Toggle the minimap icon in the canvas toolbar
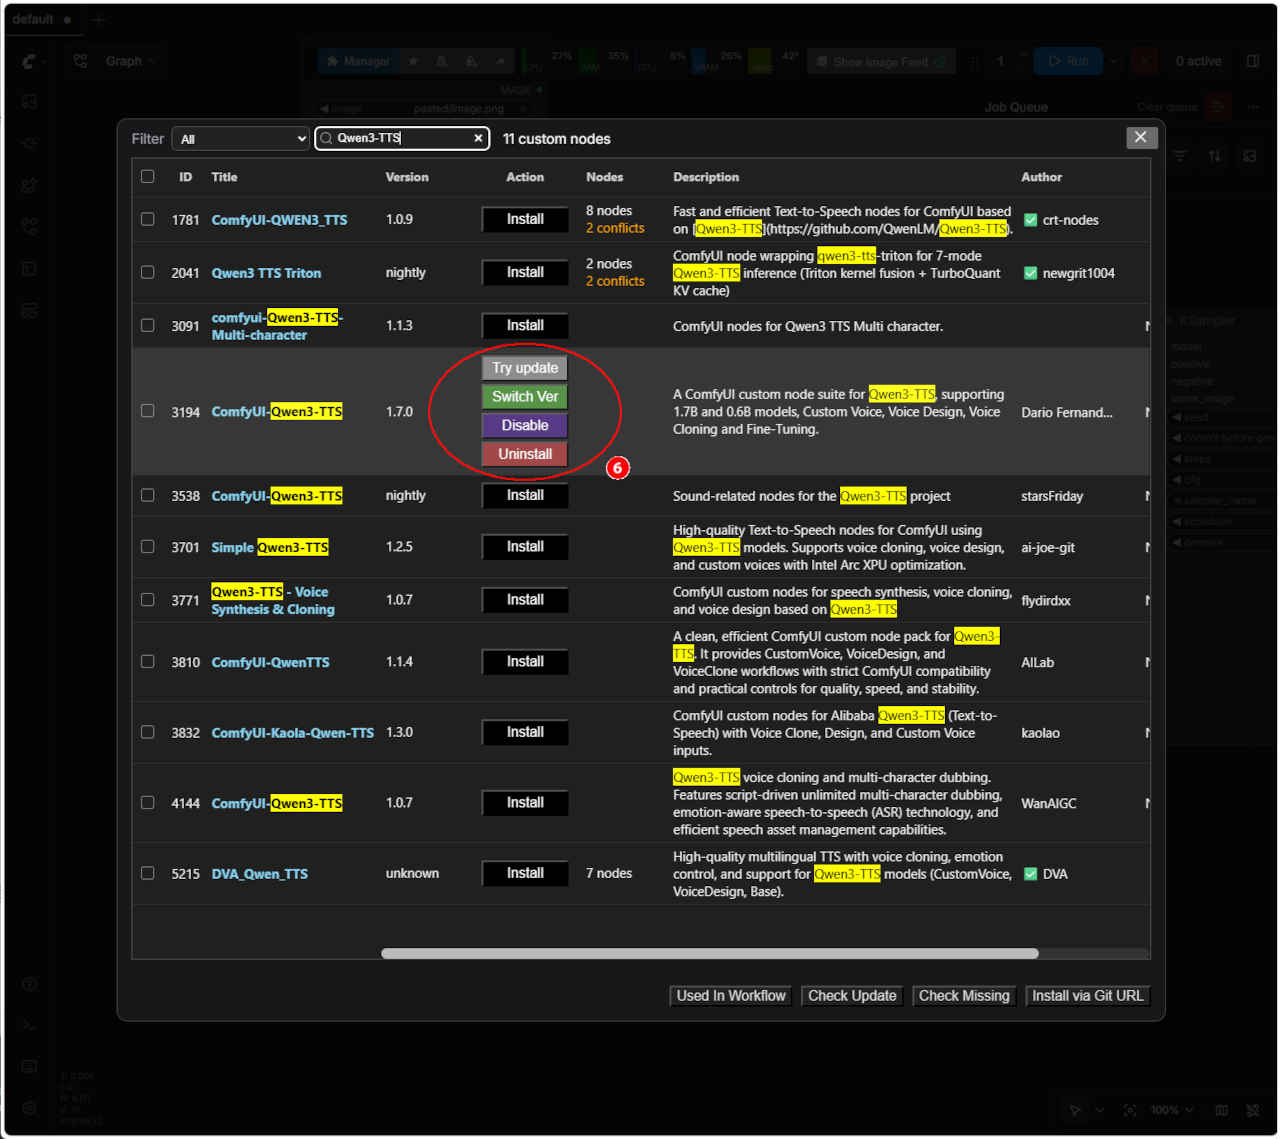1280x1139 pixels. point(1221,1110)
